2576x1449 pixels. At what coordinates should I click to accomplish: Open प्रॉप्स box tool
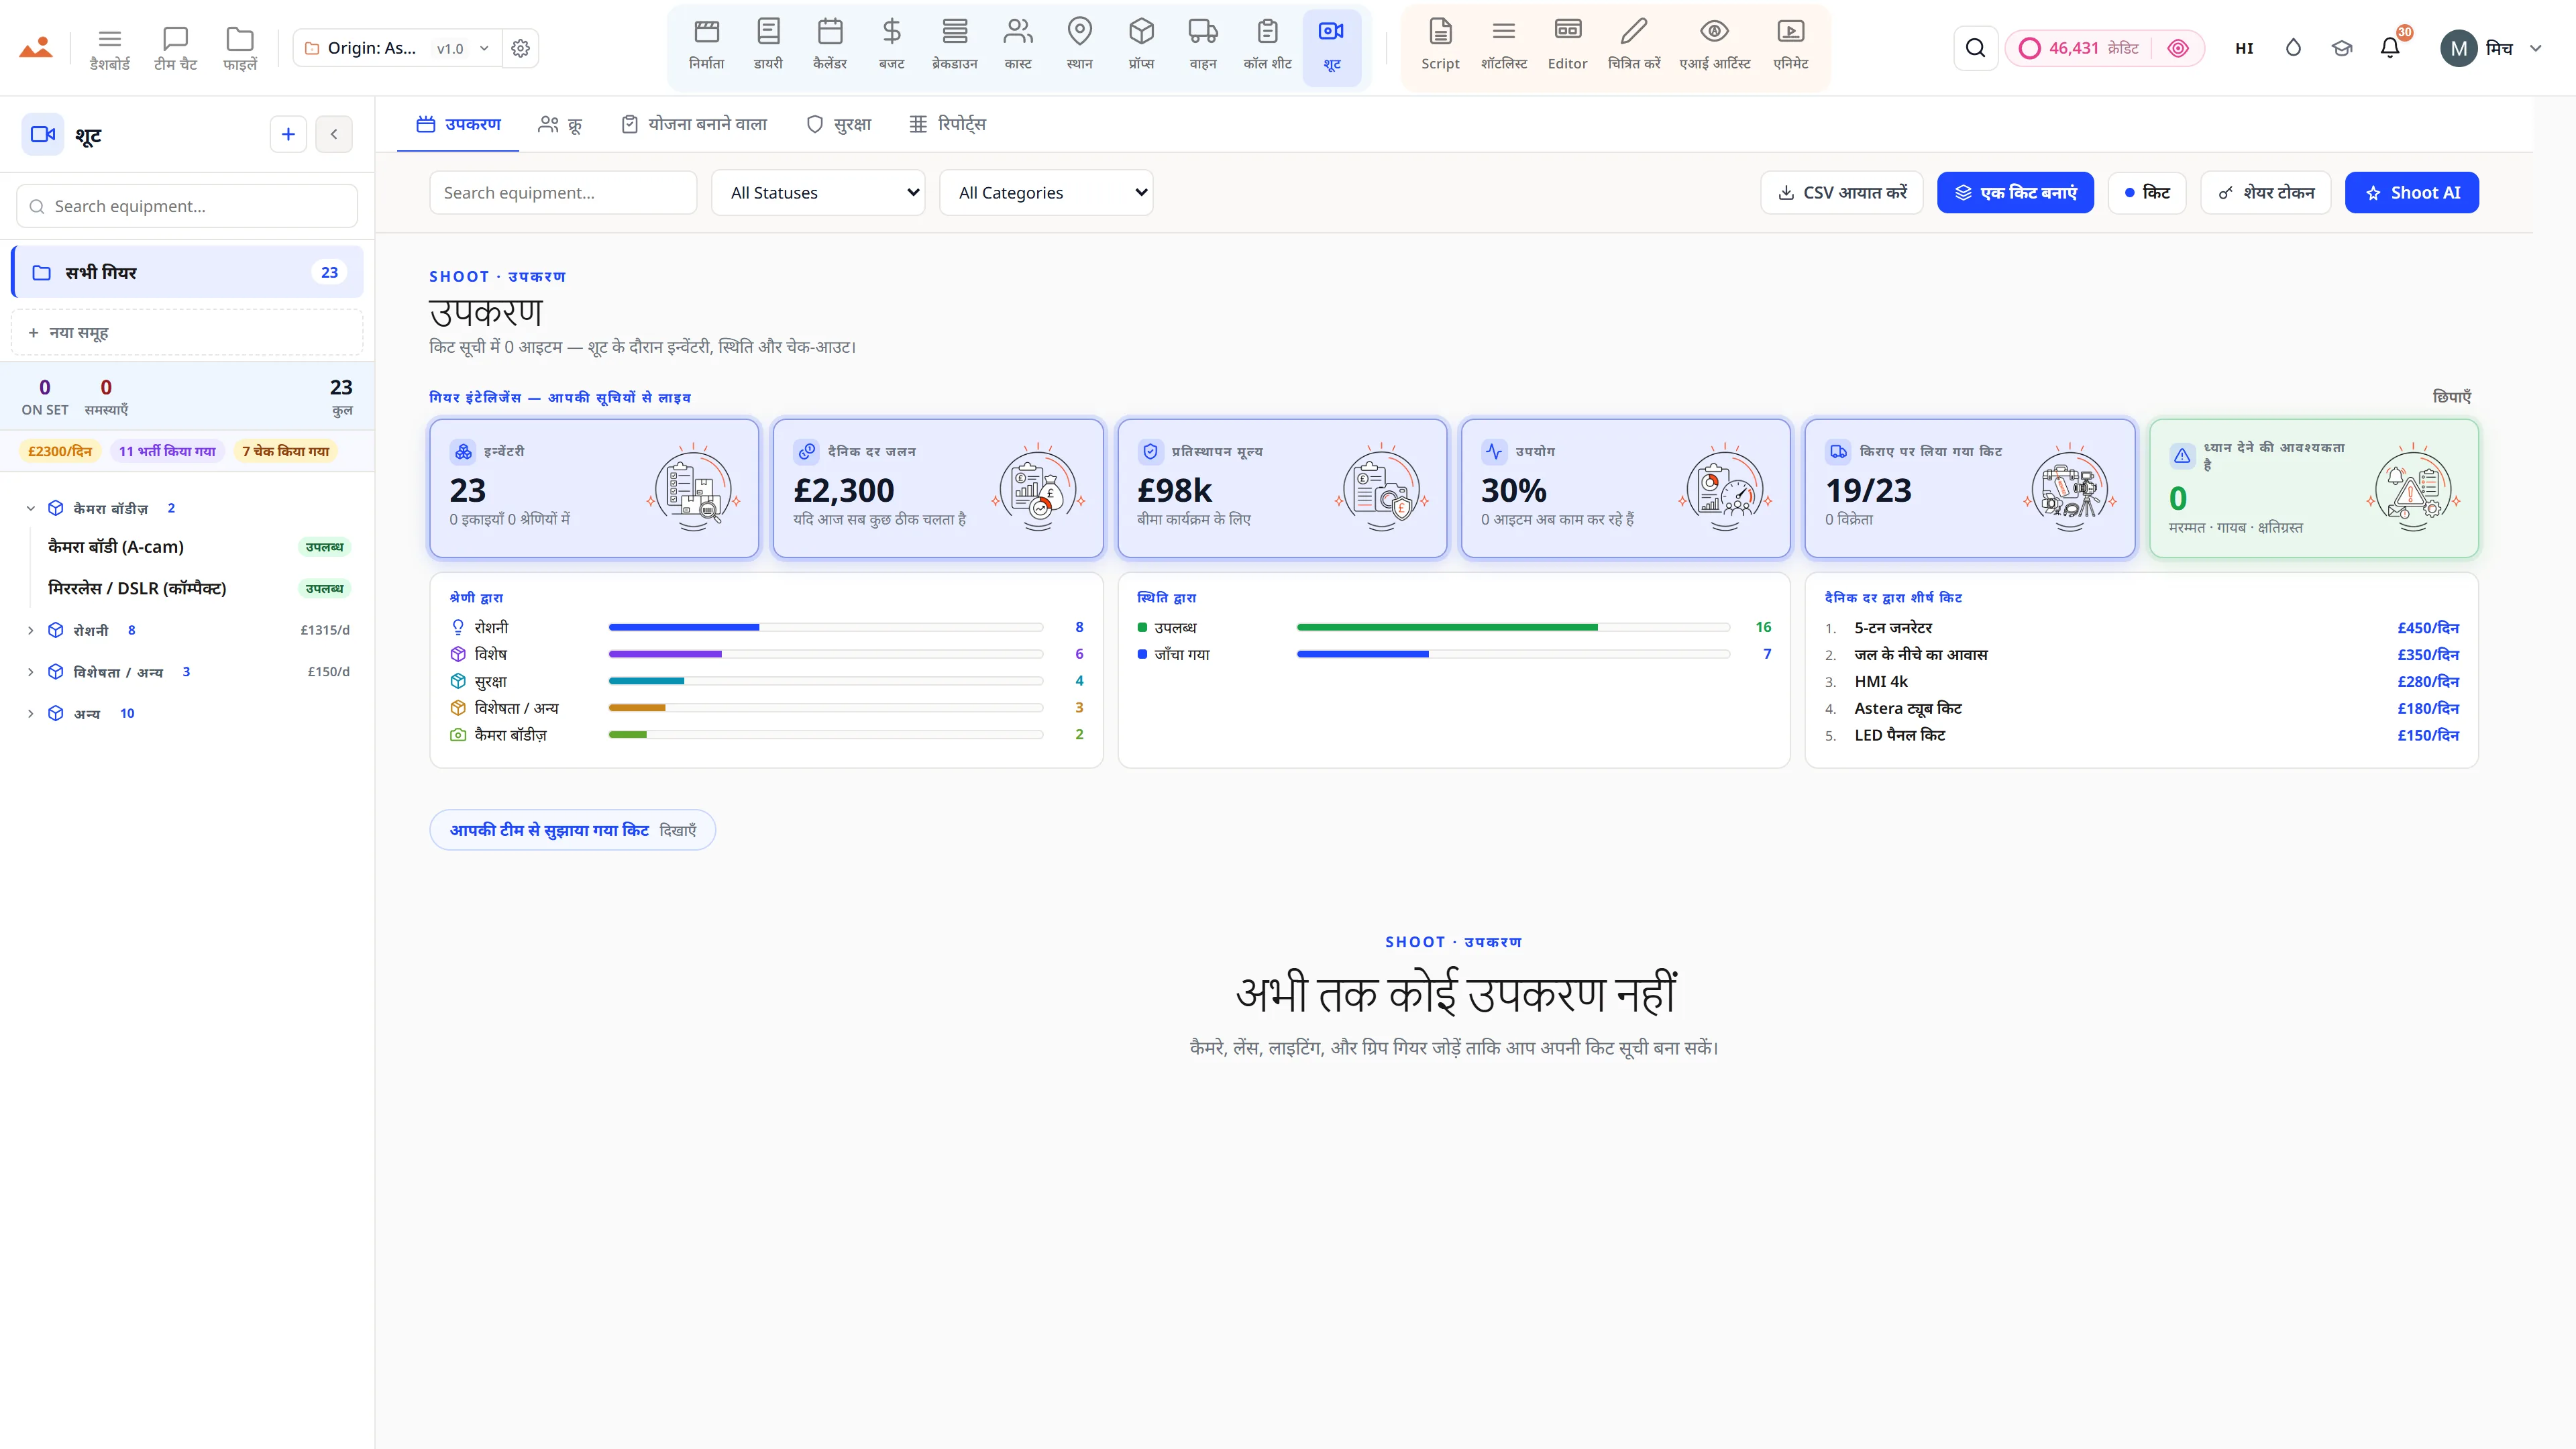1141,47
